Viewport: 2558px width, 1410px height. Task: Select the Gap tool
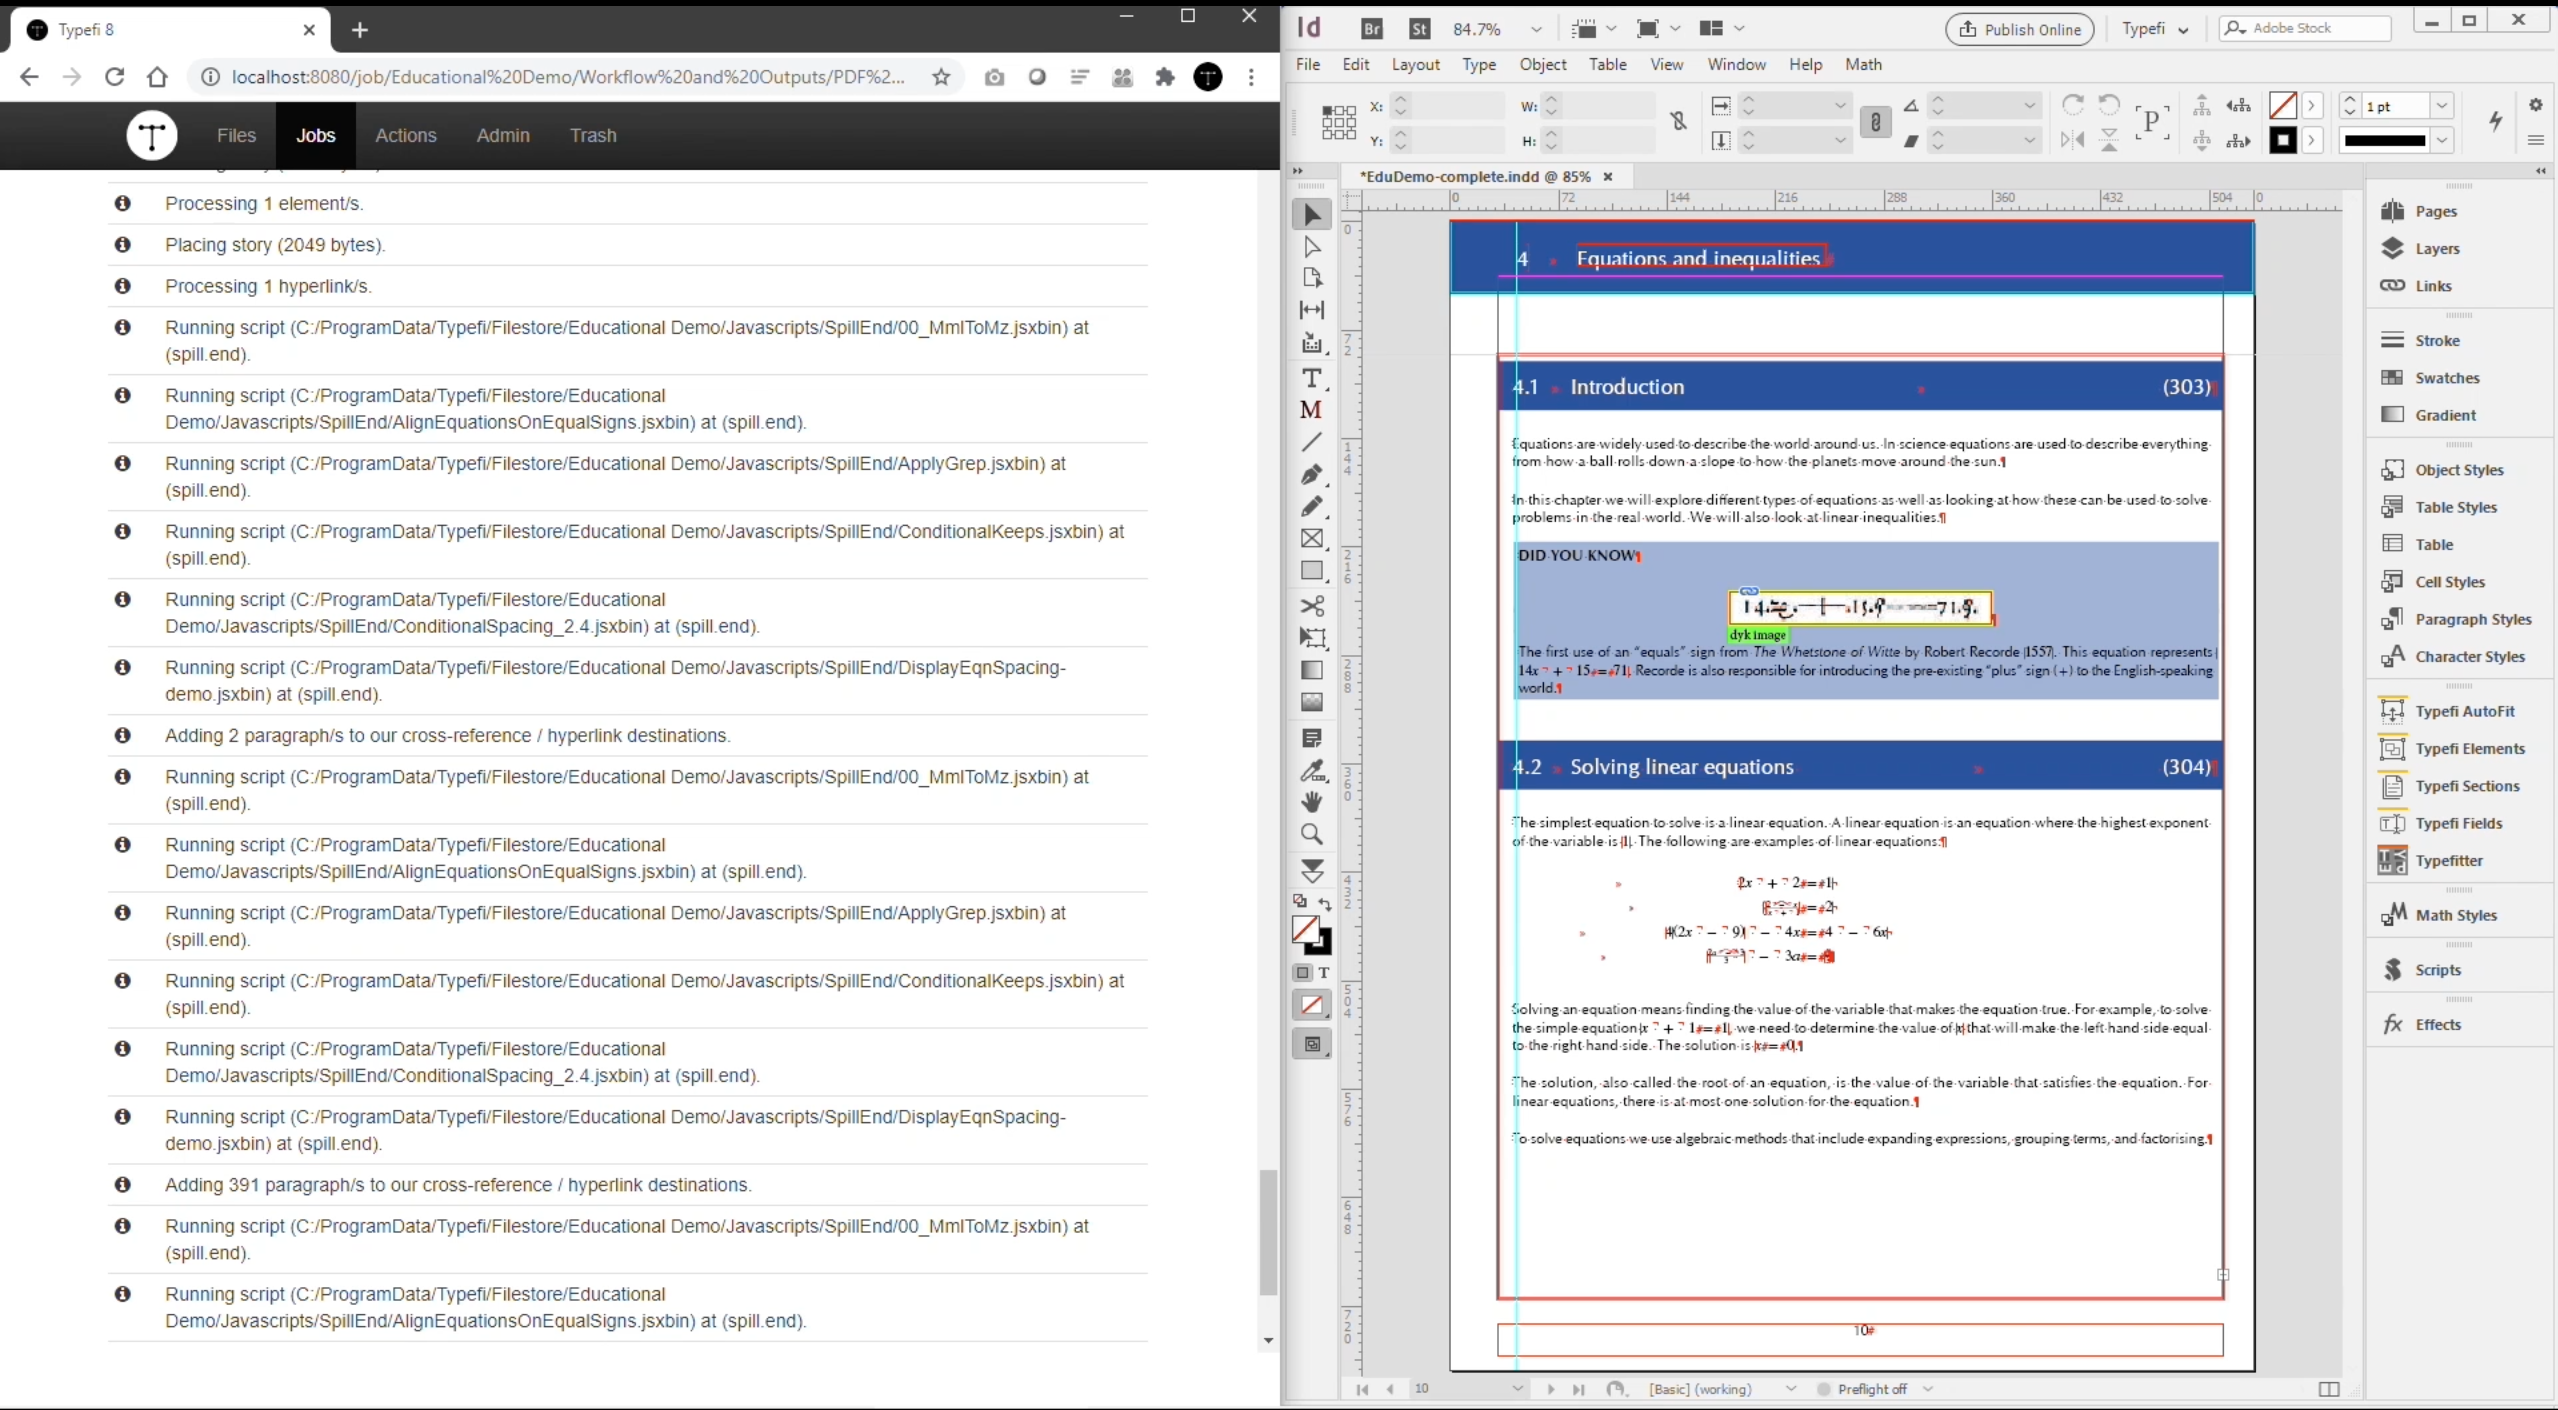pos(1312,310)
